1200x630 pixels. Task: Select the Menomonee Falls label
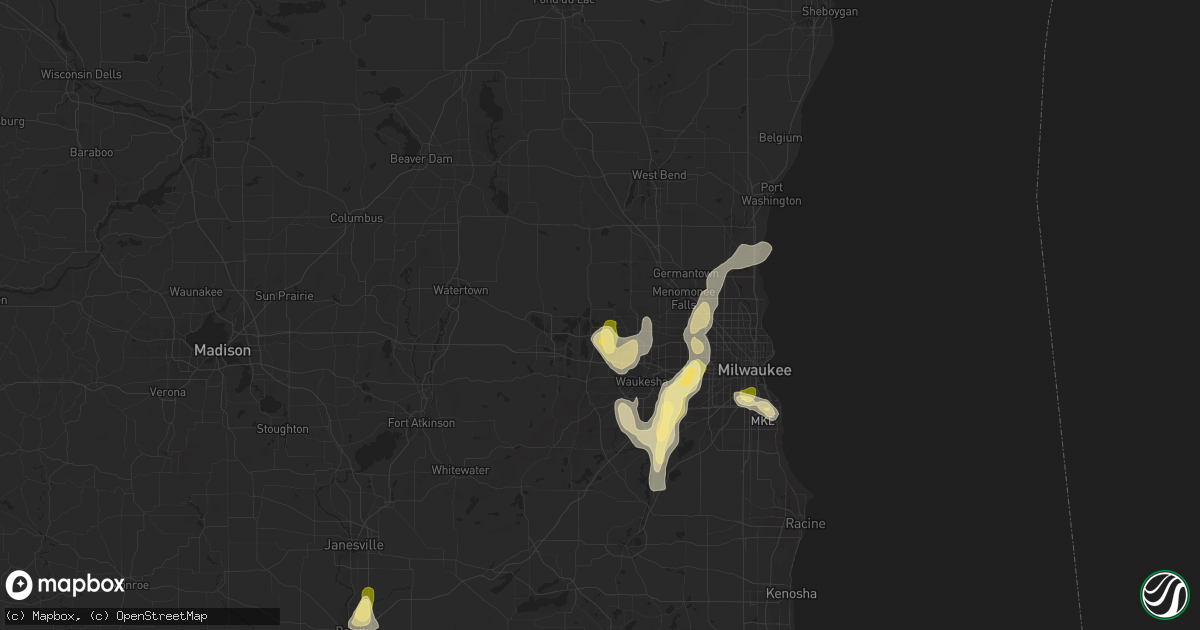click(x=681, y=298)
